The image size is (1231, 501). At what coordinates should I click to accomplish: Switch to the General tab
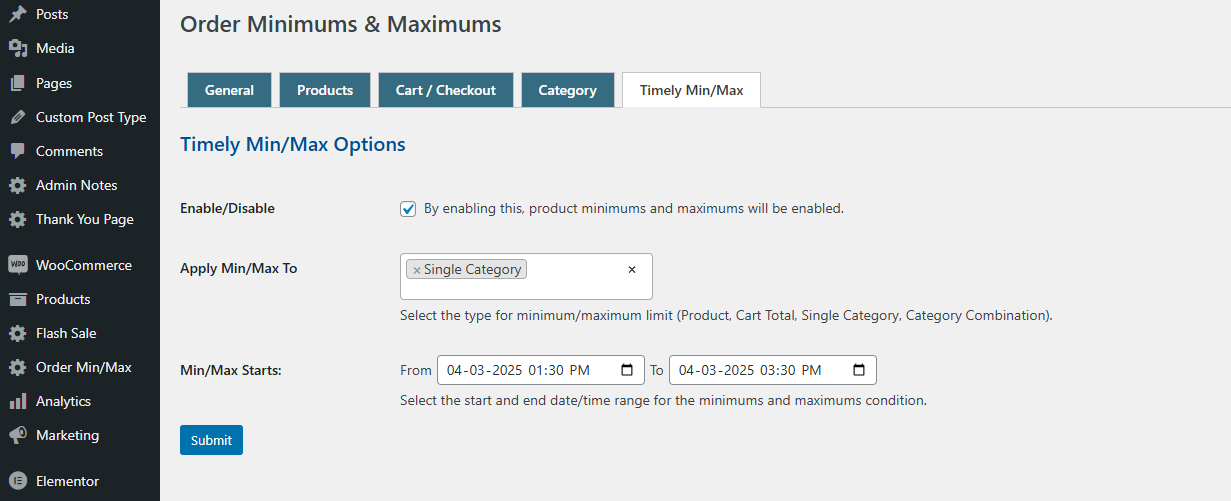[x=229, y=90]
